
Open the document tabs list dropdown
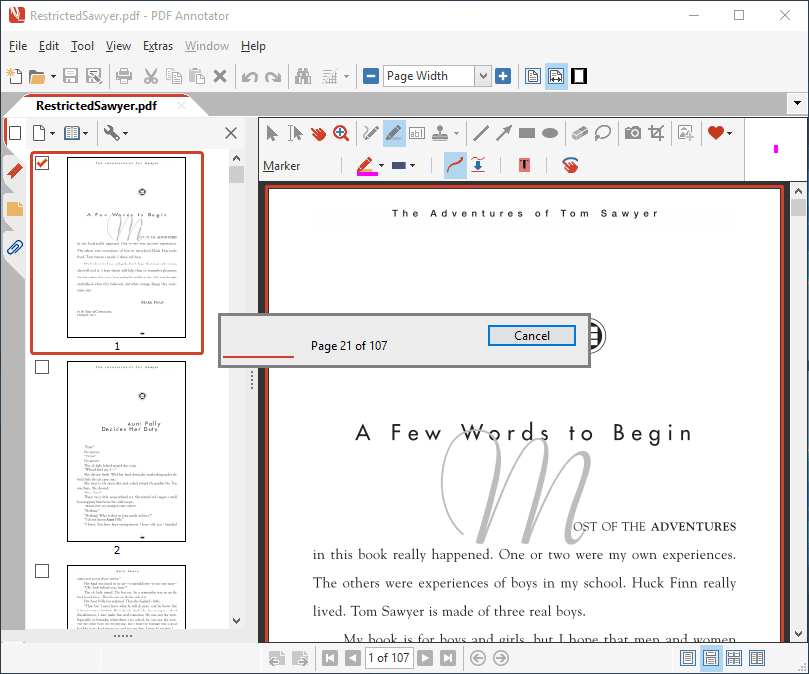797,103
